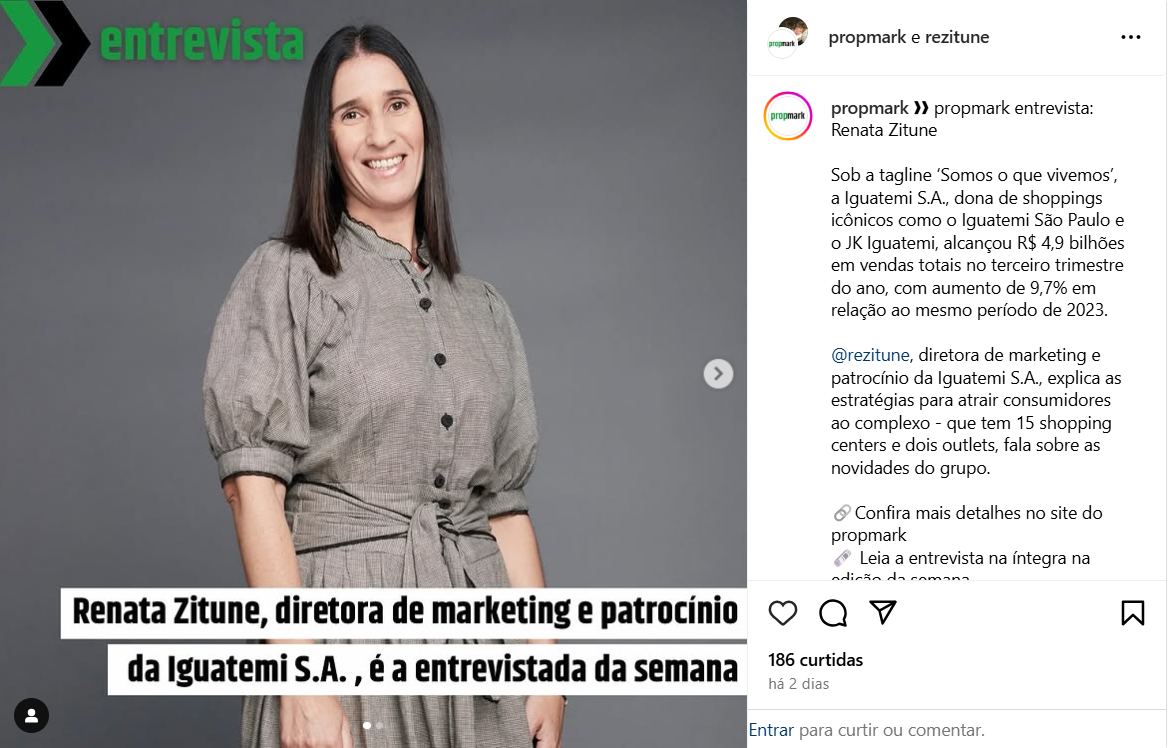Open the 'há 2 dias' timestamp
The height and width of the screenshot is (748, 1169).
point(798,684)
